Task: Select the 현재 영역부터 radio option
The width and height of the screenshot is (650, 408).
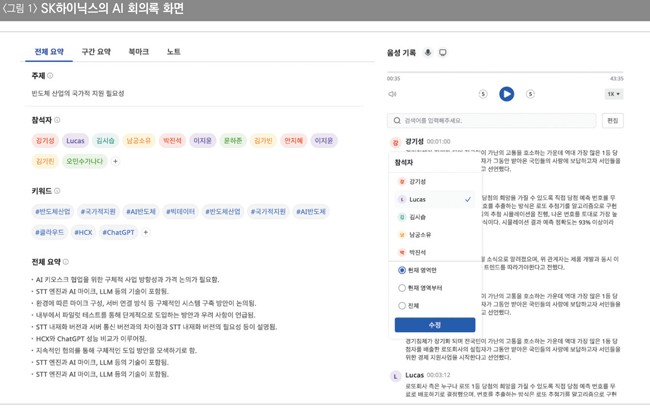Action: (402, 288)
